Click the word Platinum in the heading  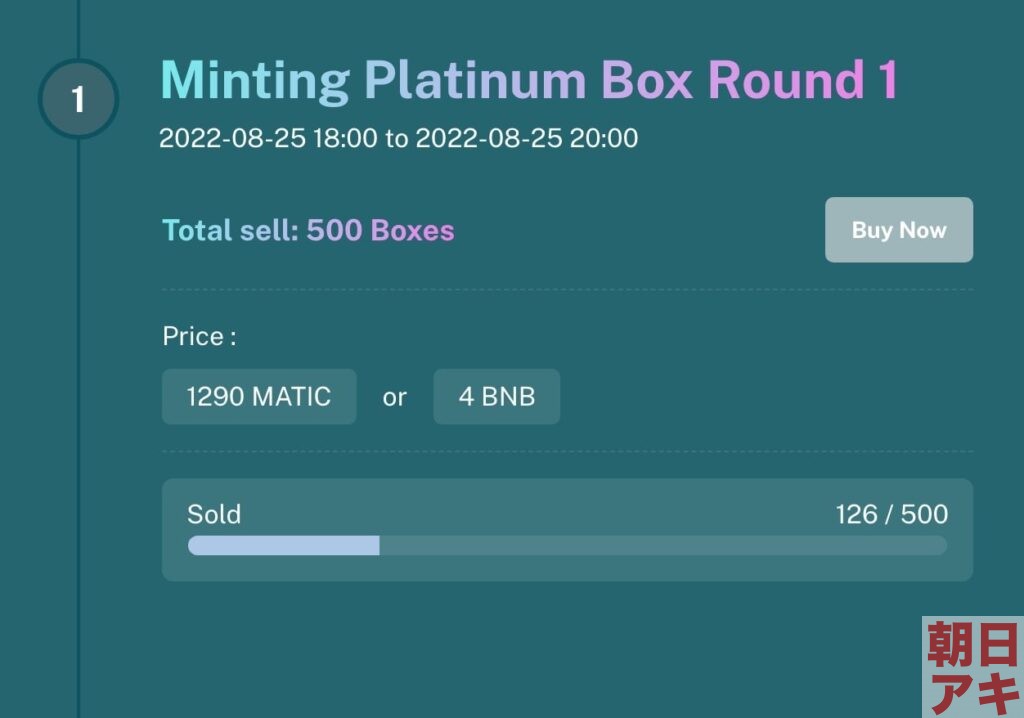[x=475, y=81]
